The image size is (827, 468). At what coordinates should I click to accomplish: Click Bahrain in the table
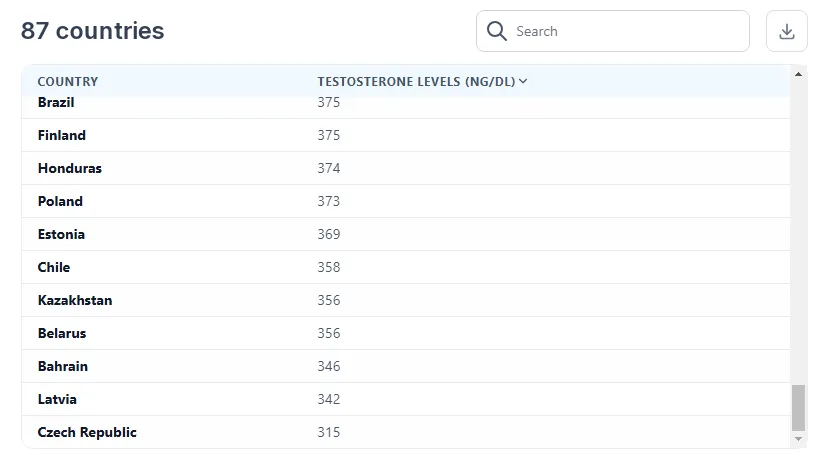point(63,366)
